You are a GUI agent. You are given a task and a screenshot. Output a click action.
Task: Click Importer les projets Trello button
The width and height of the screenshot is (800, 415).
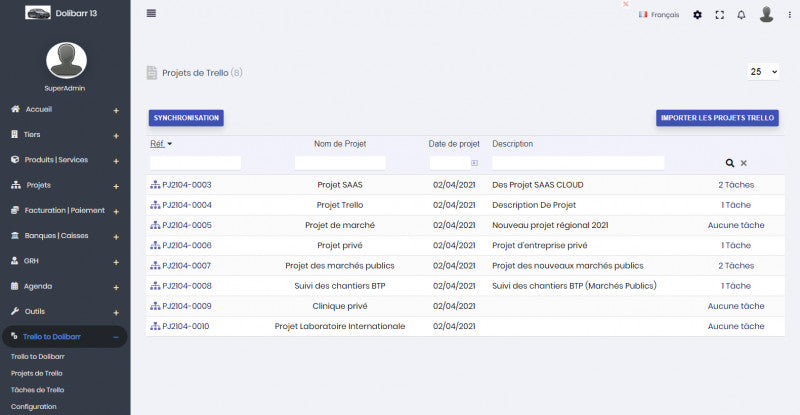(x=717, y=118)
